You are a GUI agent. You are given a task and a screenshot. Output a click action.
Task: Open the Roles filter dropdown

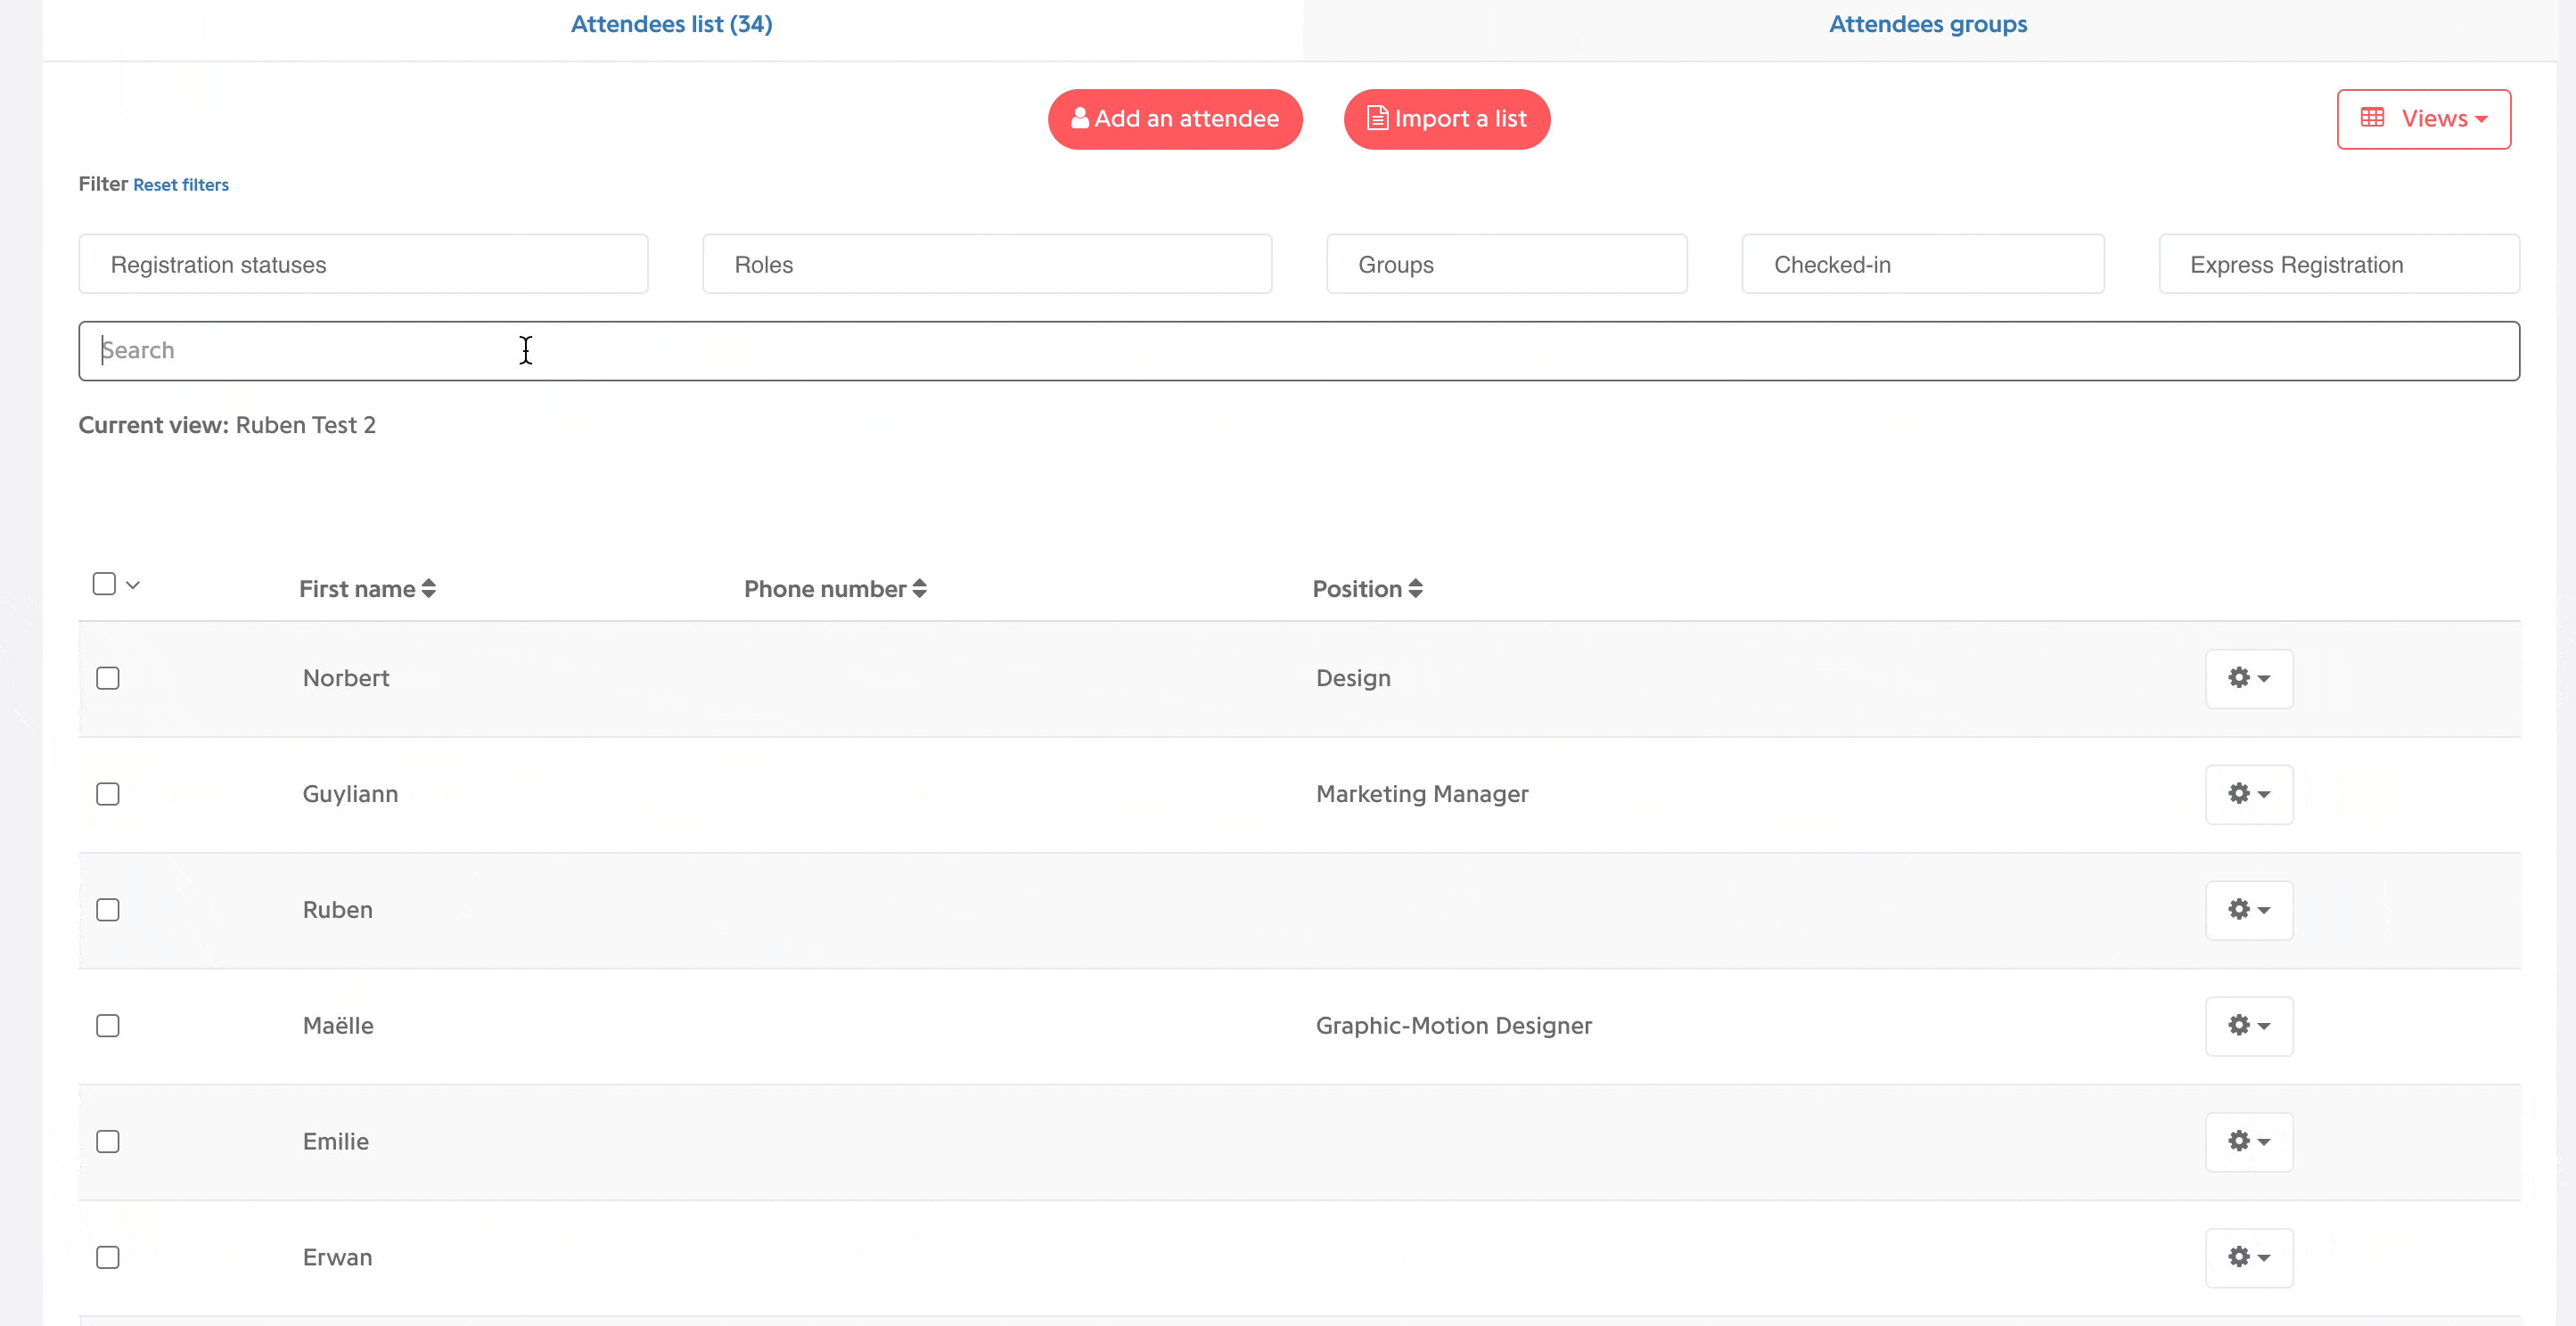coord(987,264)
